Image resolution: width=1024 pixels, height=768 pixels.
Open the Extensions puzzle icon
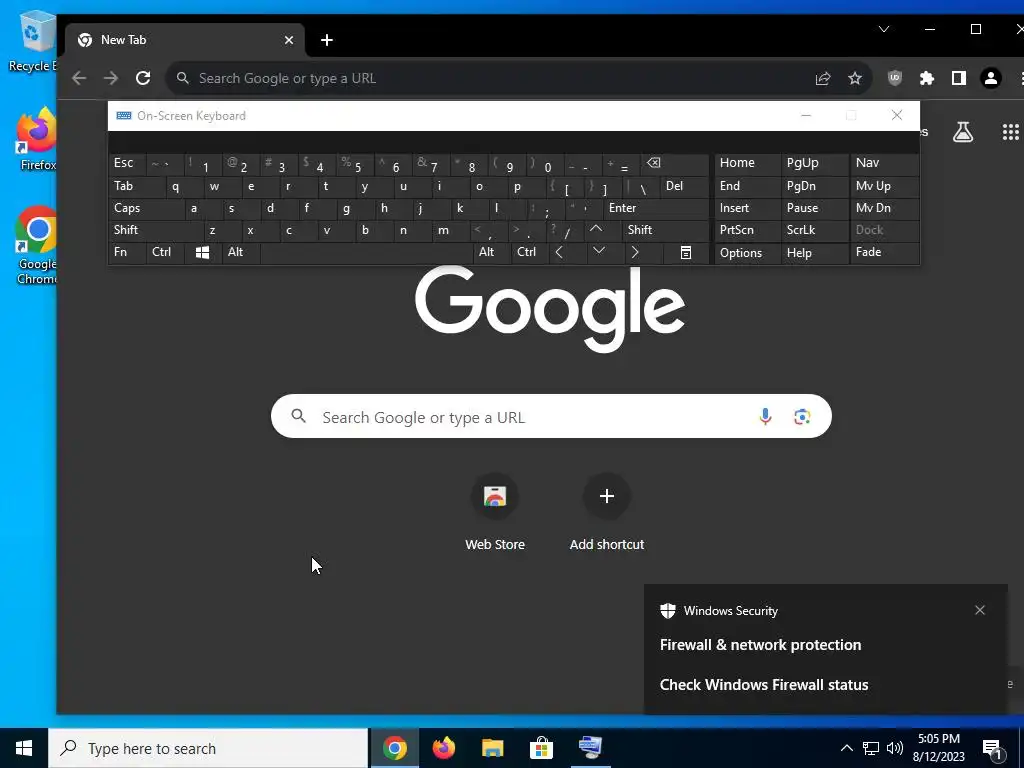point(927,78)
